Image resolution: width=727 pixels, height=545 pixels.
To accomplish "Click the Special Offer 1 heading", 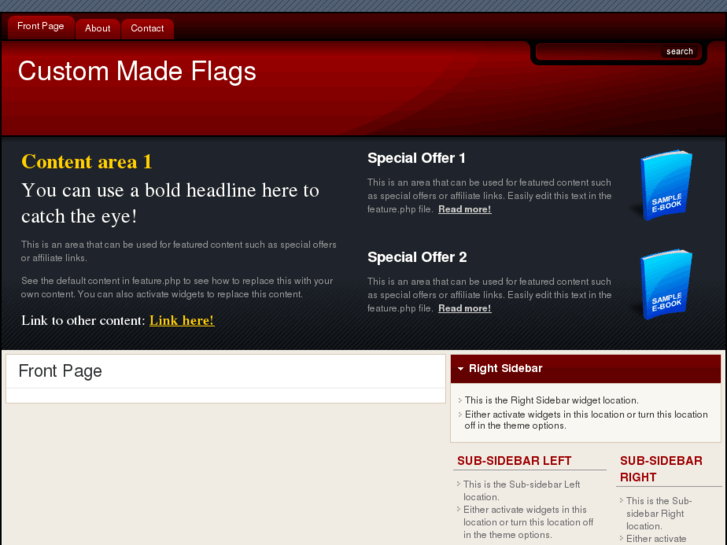I will click(416, 158).
